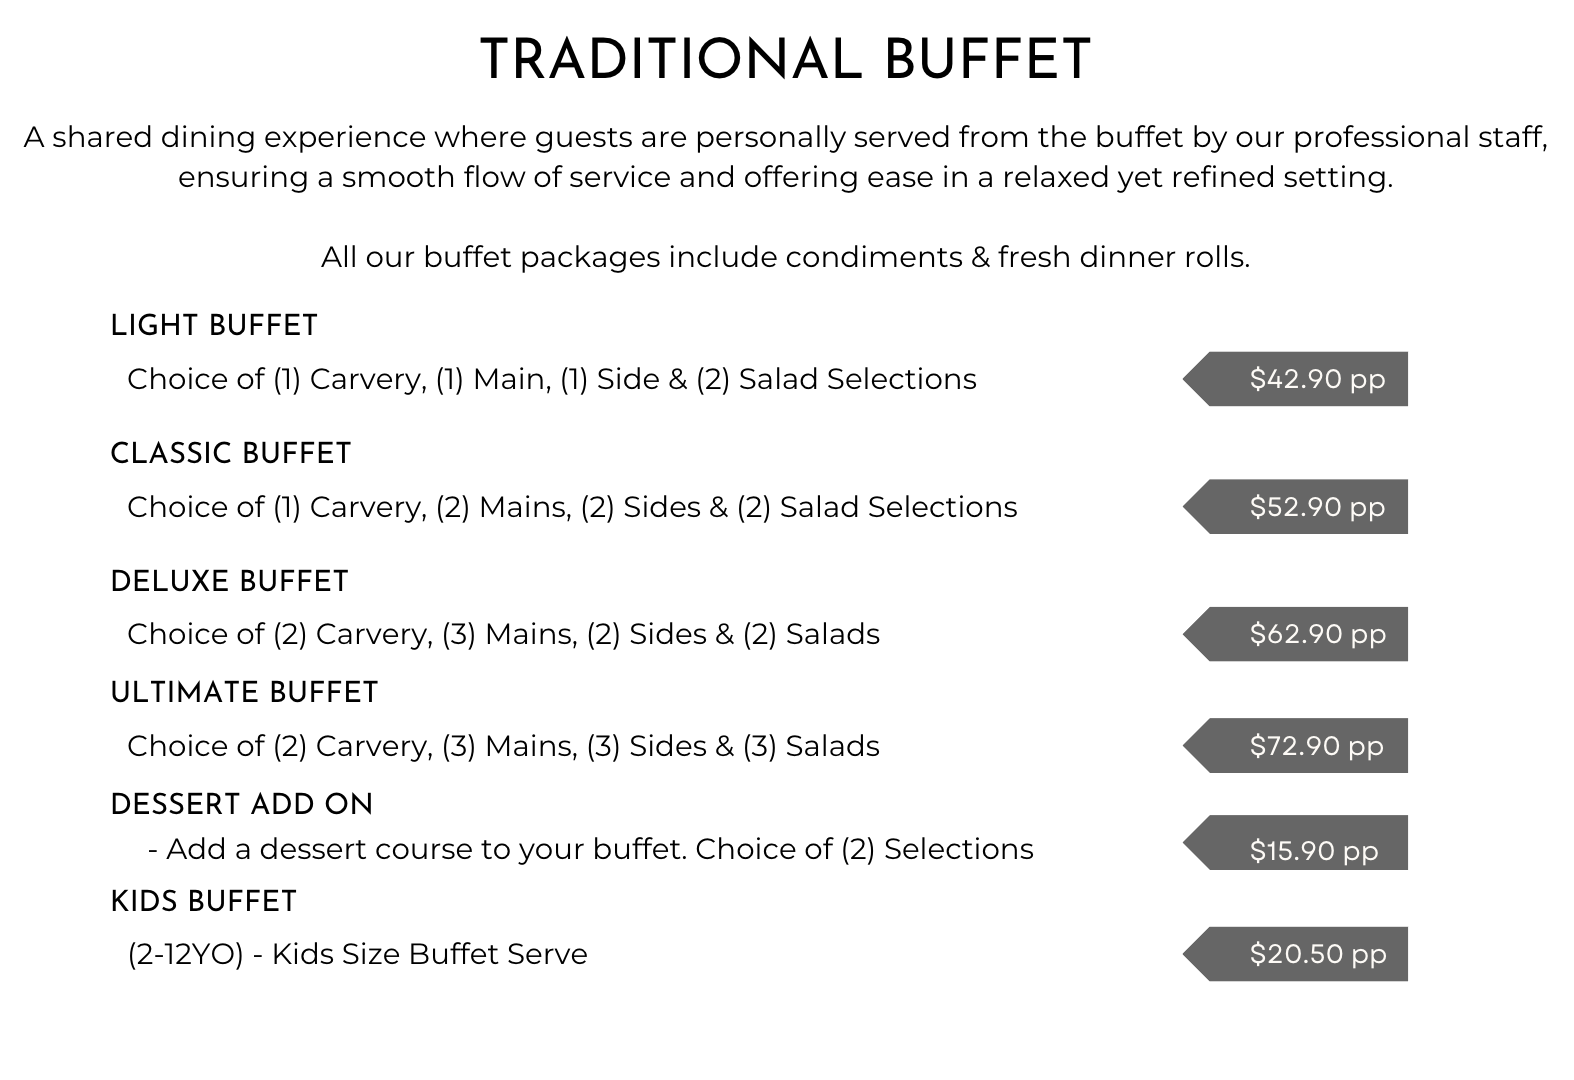Click the Kids Buffet heading

(x=204, y=902)
